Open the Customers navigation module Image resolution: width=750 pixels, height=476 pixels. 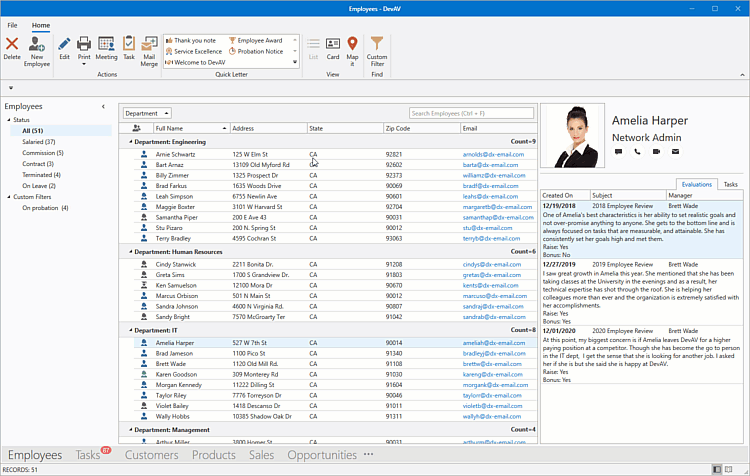[151, 455]
